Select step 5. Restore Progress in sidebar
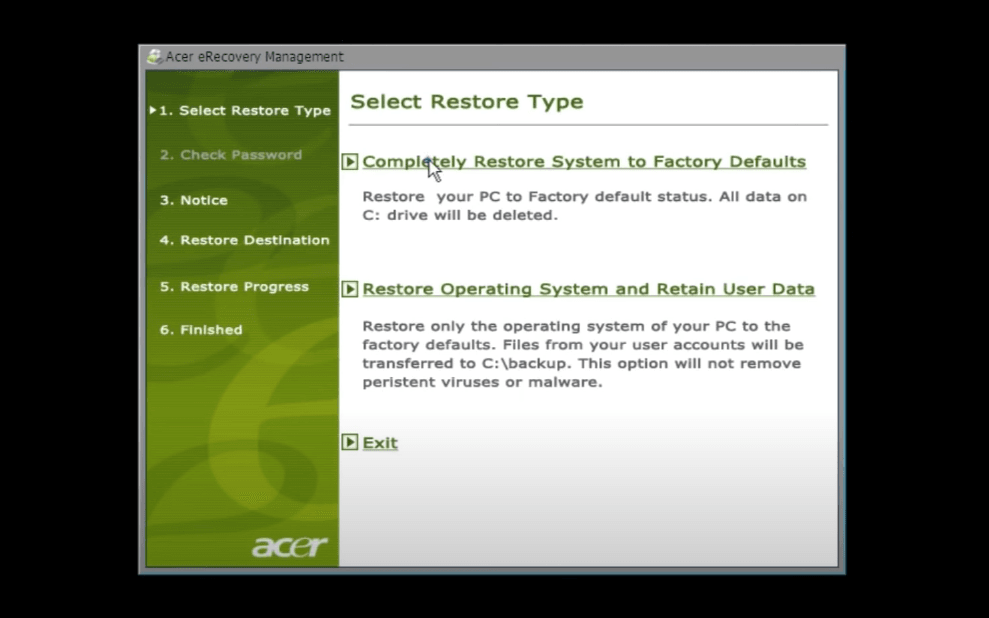Viewport: 989px width, 618px height. 234,286
